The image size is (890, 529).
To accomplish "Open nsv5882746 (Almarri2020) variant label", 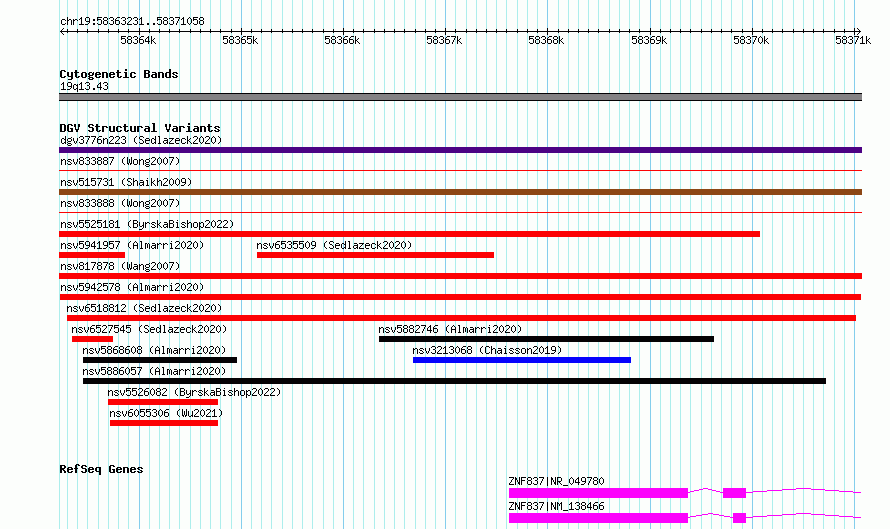I will 450,329.
